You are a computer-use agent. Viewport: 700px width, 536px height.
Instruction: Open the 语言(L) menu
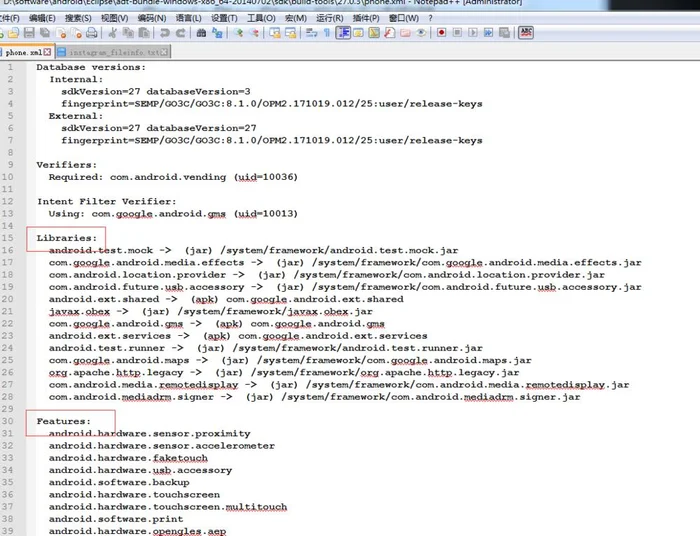[188, 18]
